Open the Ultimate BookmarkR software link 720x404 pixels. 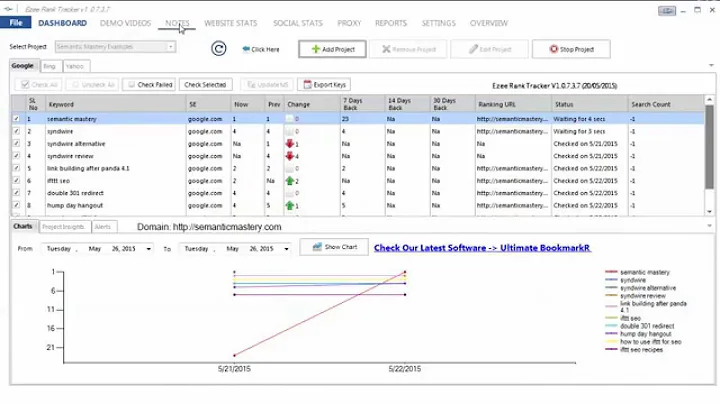pos(482,248)
